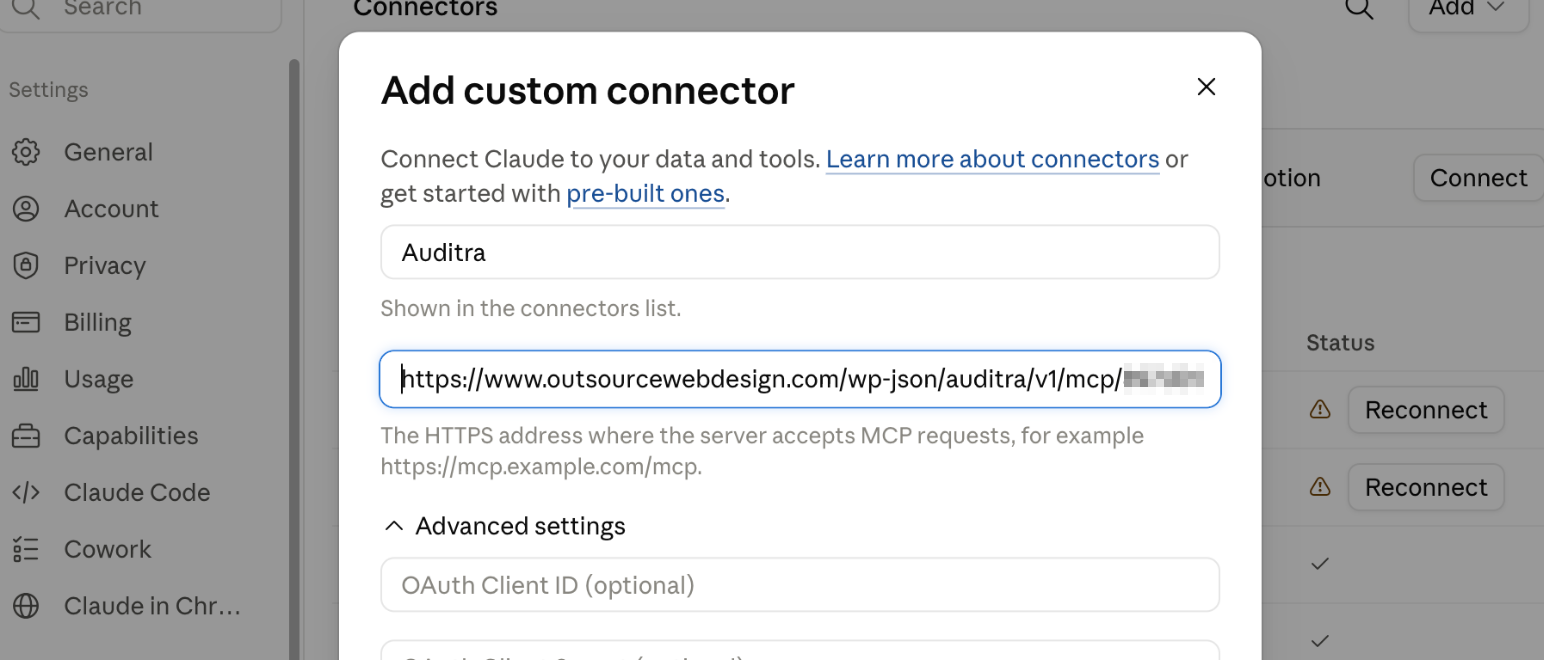
Task: Click warning icon beside lower Reconnect
Action: pos(1320,486)
